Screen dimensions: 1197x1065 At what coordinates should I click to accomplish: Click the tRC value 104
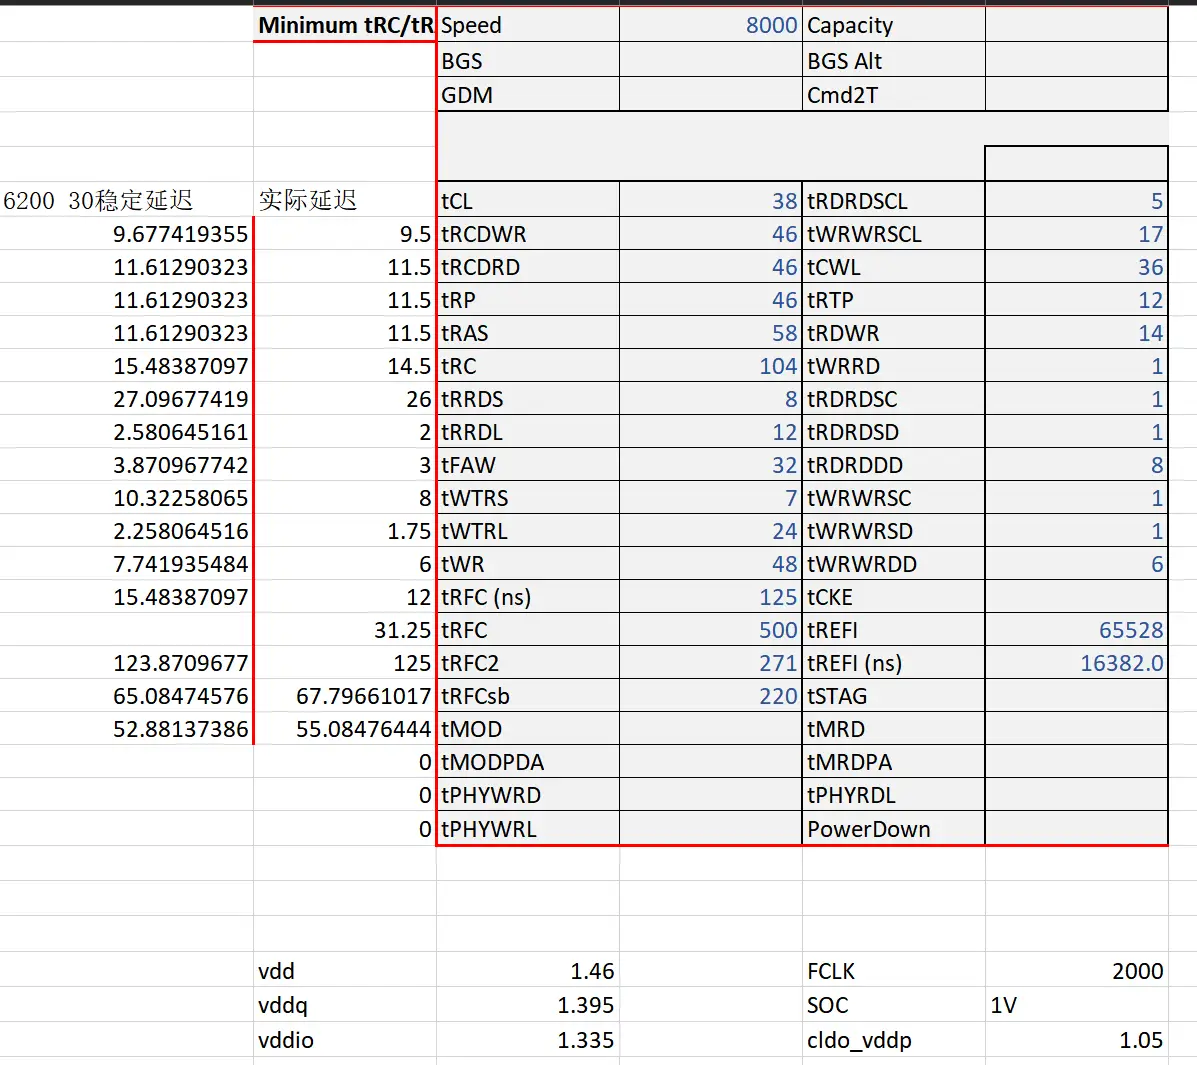(x=711, y=366)
